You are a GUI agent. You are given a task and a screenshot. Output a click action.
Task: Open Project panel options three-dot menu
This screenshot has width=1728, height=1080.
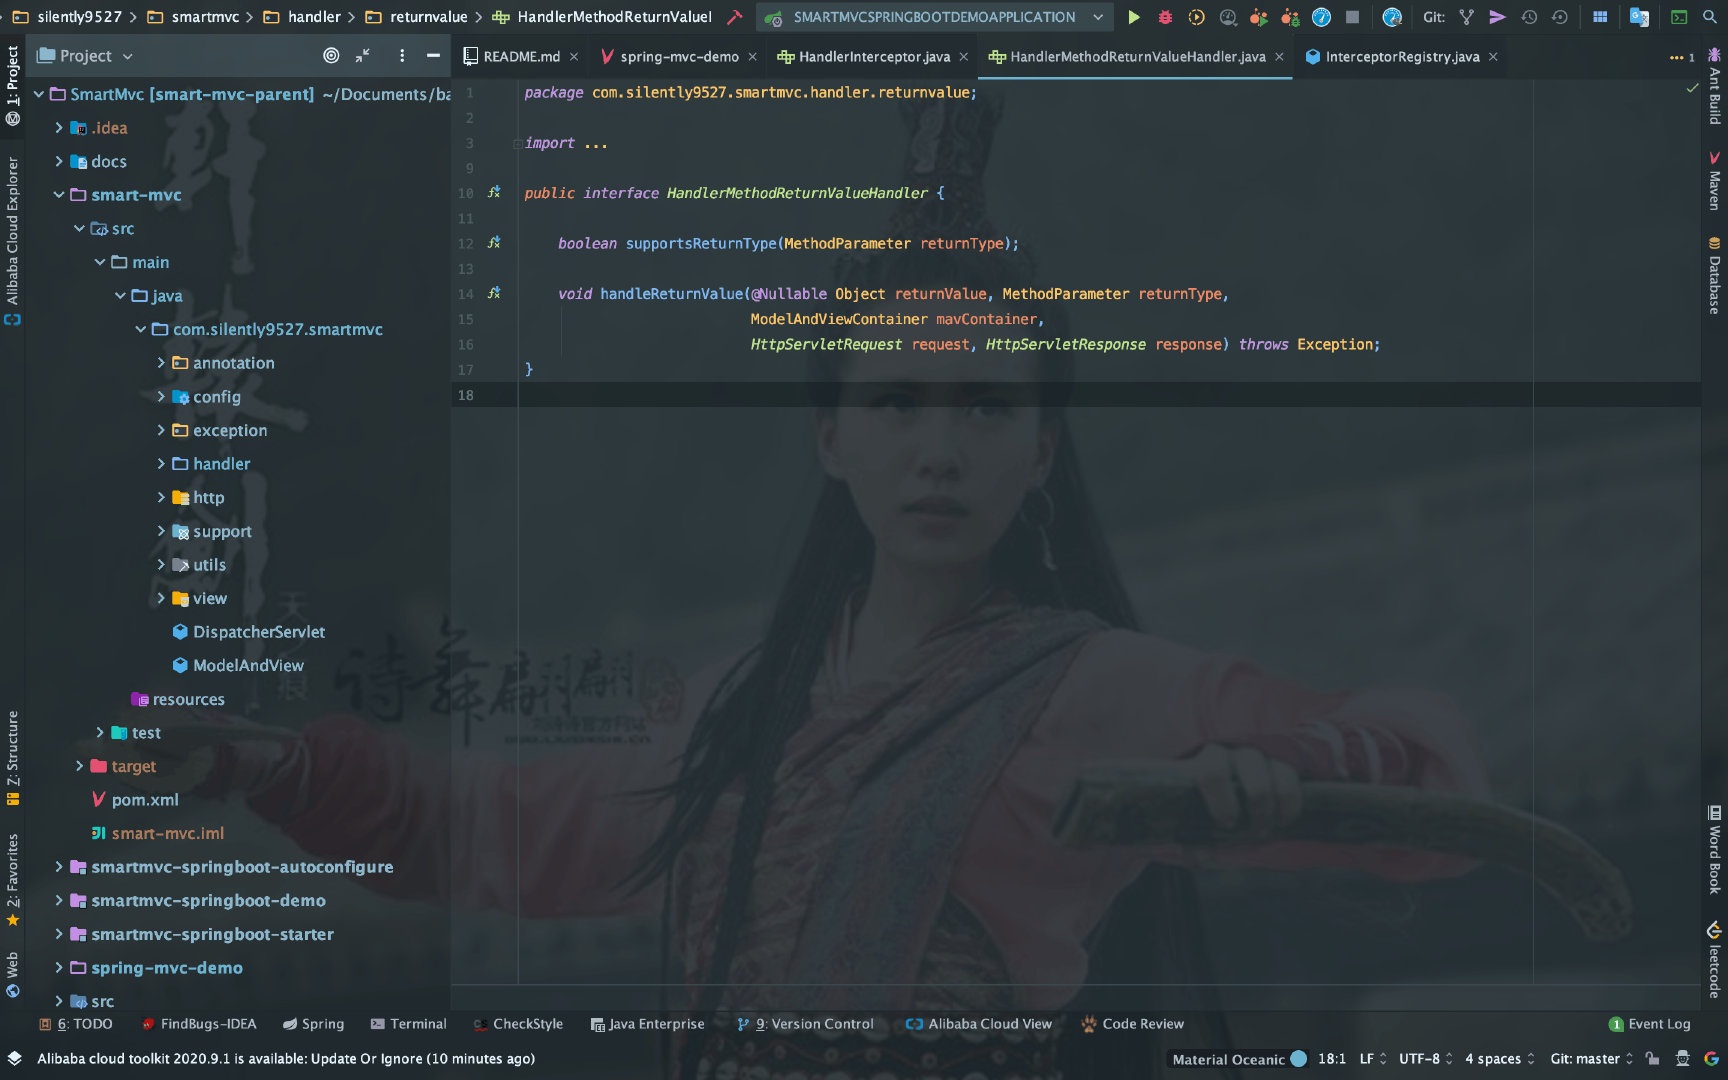click(x=402, y=56)
